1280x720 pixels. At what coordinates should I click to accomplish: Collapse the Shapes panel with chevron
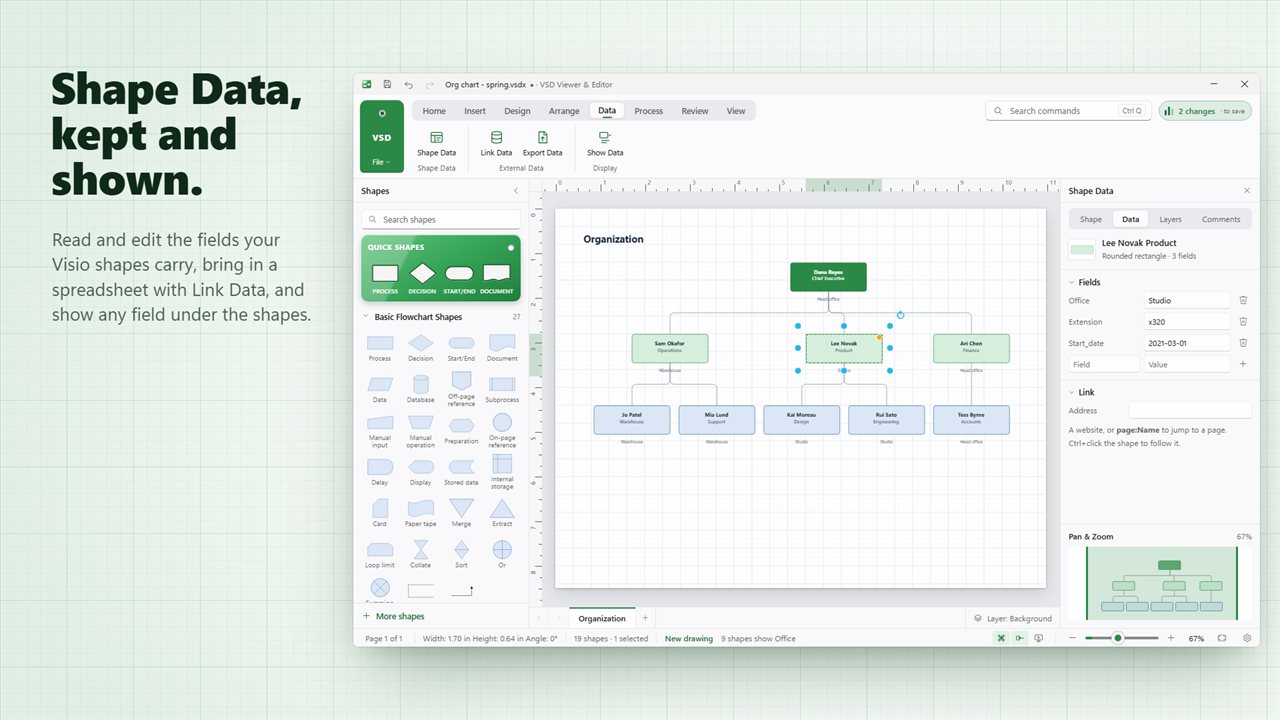point(516,190)
